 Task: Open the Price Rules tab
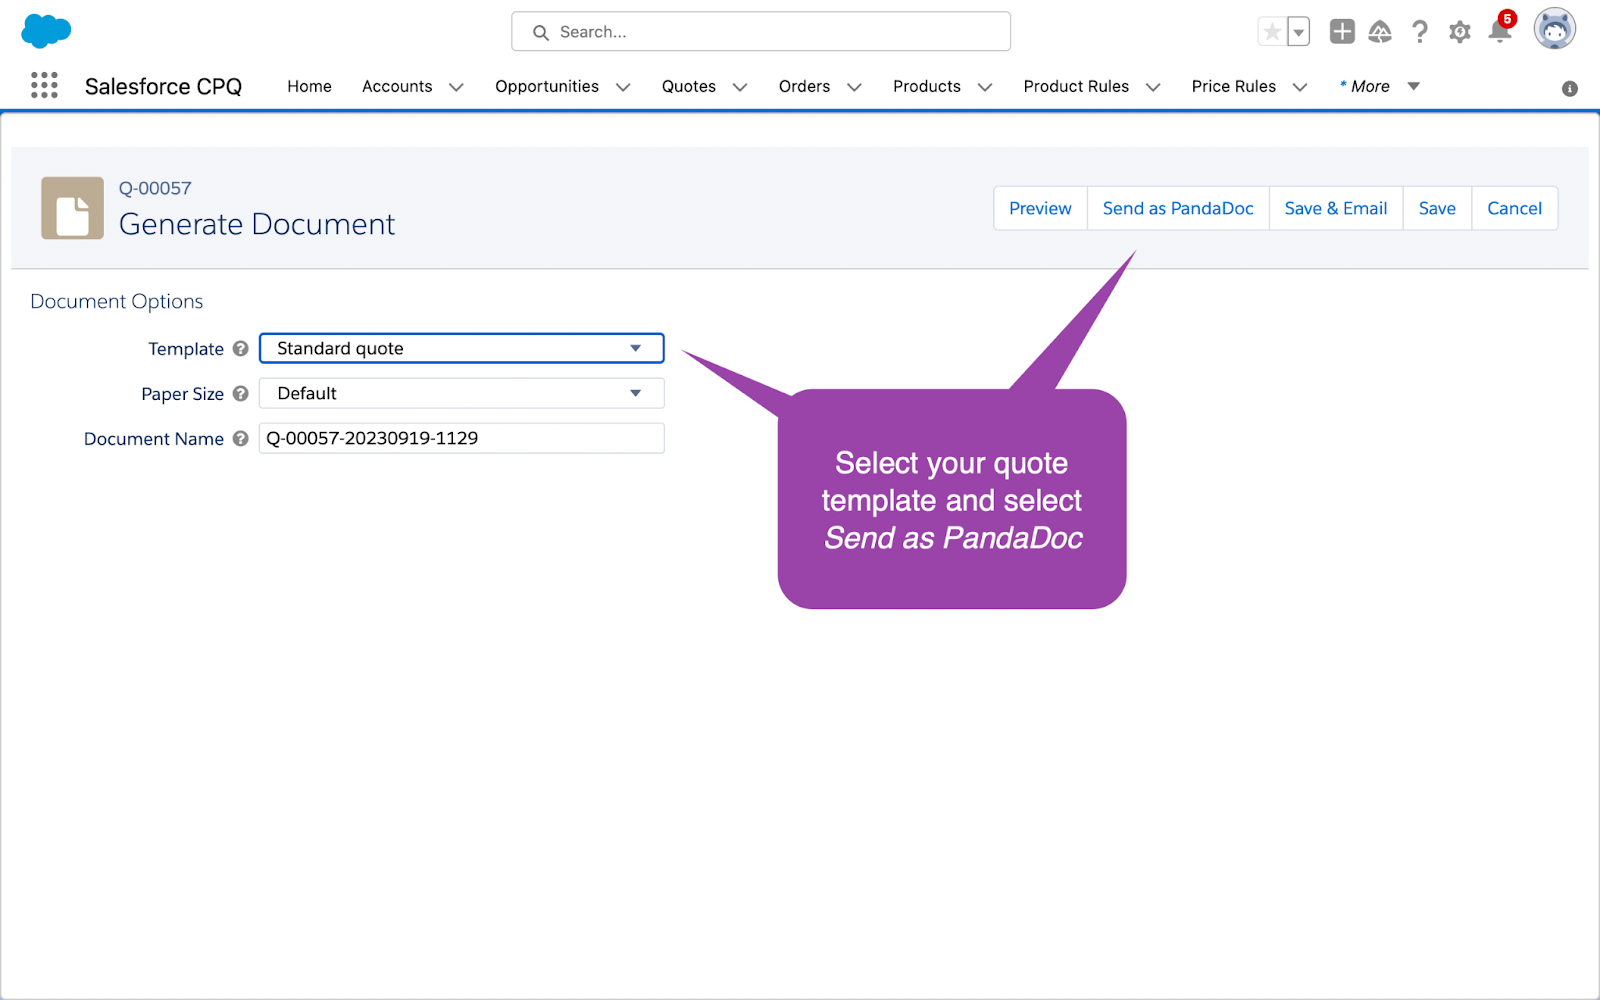pos(1234,86)
